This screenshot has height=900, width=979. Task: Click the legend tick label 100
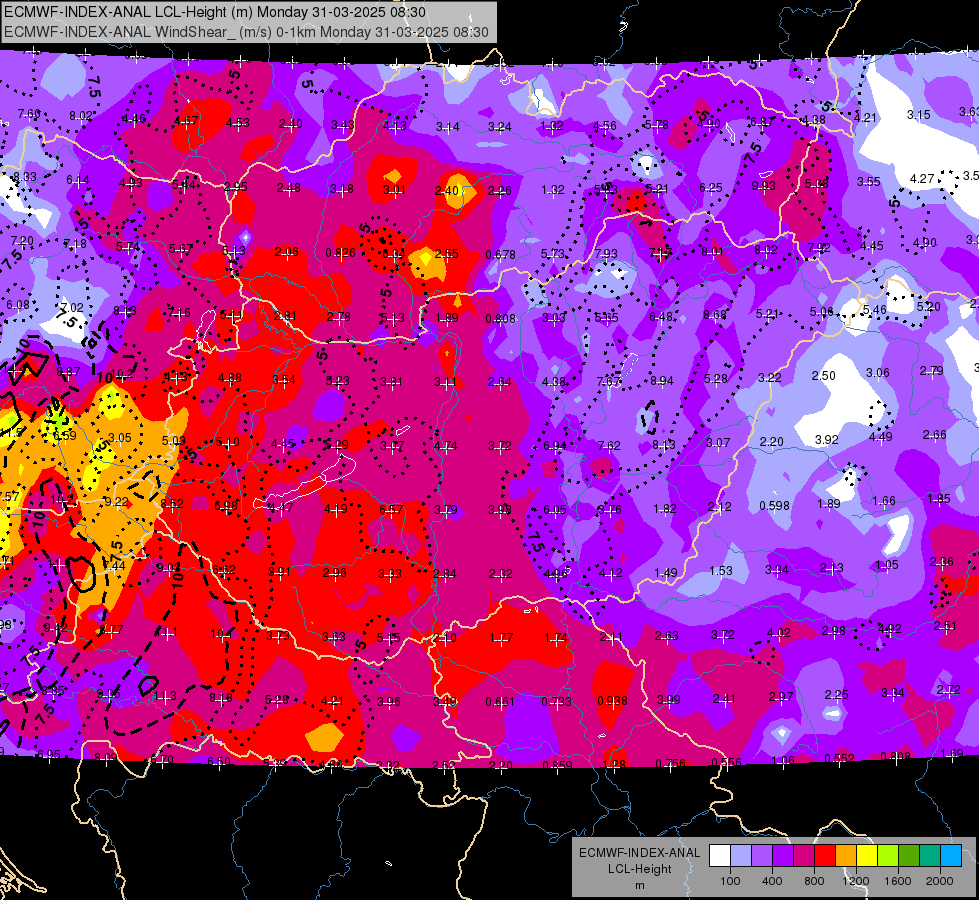click(x=730, y=881)
